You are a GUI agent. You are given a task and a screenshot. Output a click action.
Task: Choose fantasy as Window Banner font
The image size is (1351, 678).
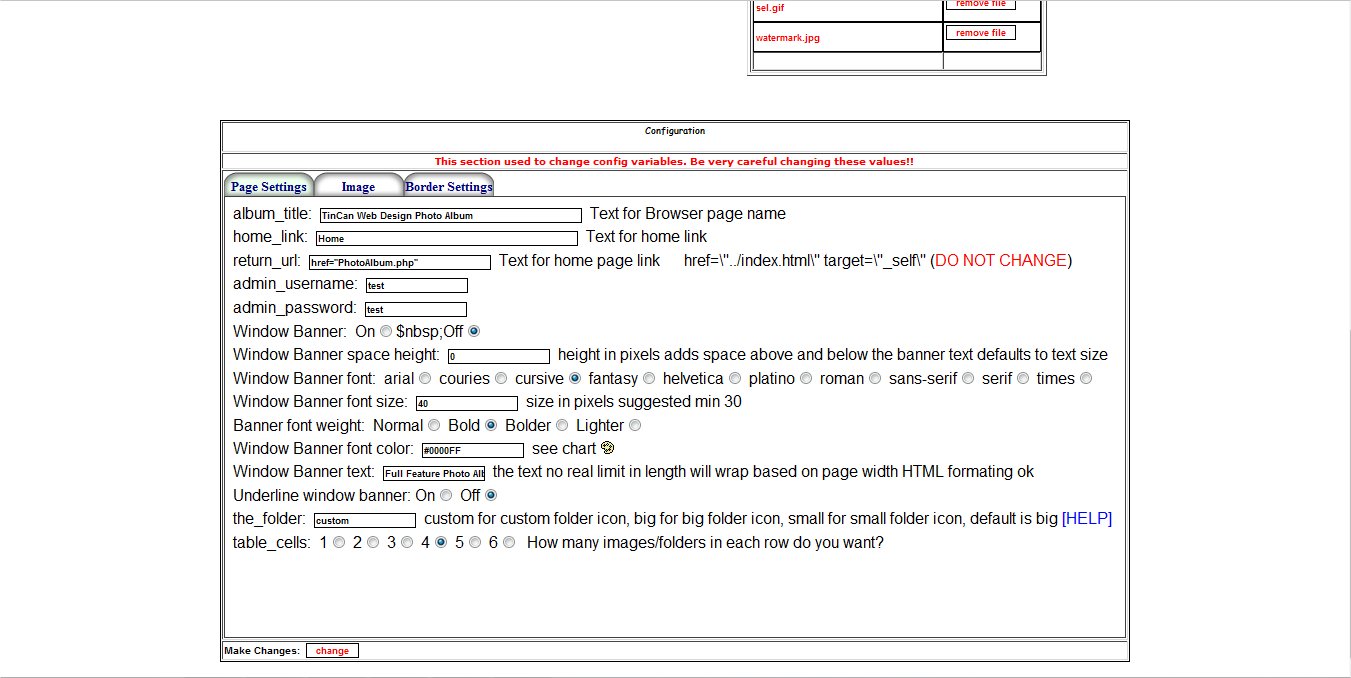[649, 379]
